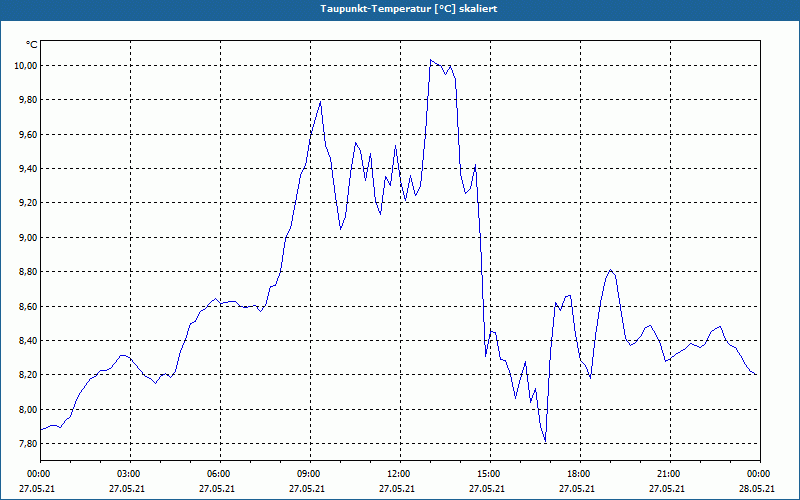Viewport: 800px width, 500px height.
Task: Choose the 7,80 y-axis value
Action: [28, 444]
